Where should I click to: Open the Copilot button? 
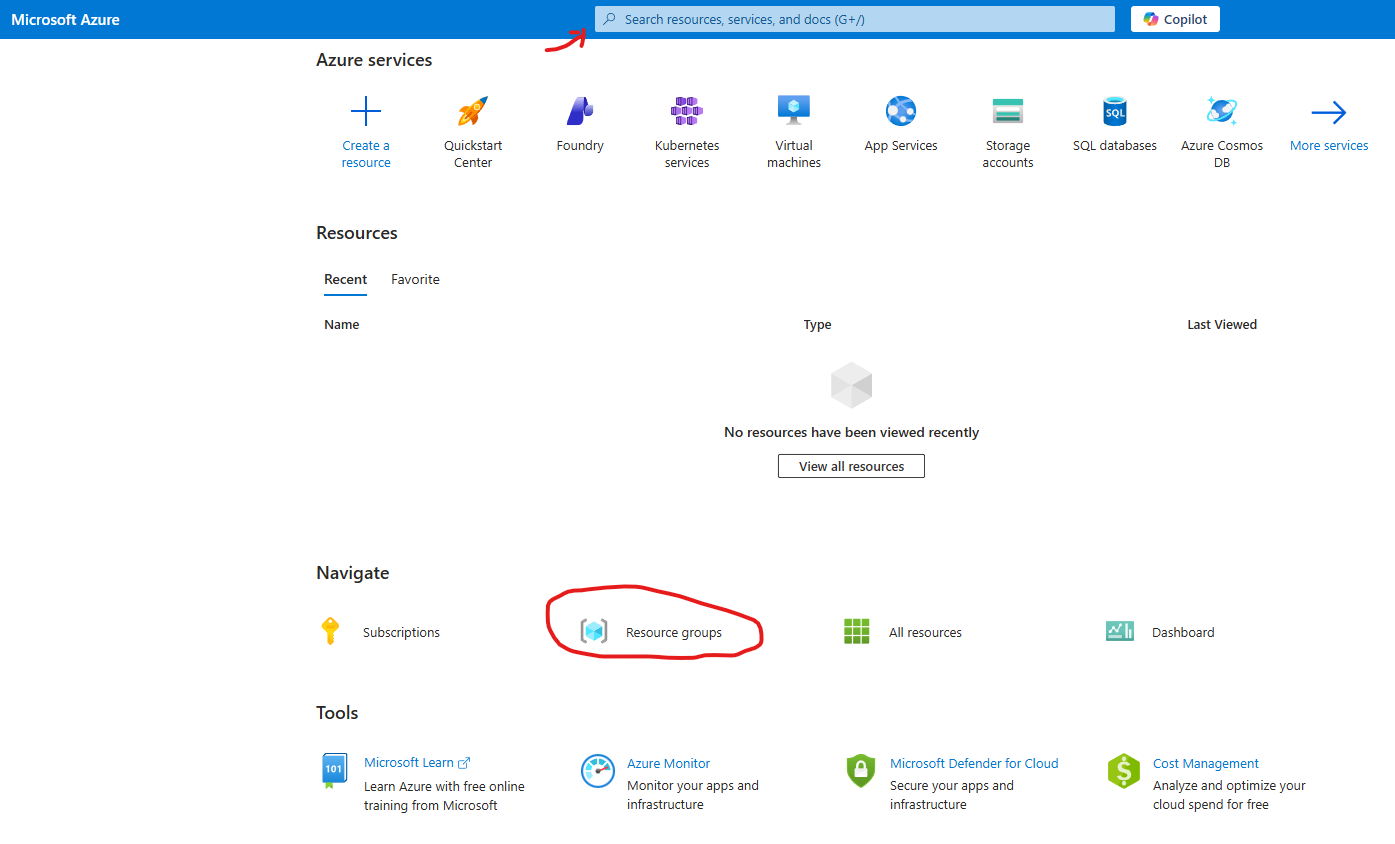point(1175,19)
